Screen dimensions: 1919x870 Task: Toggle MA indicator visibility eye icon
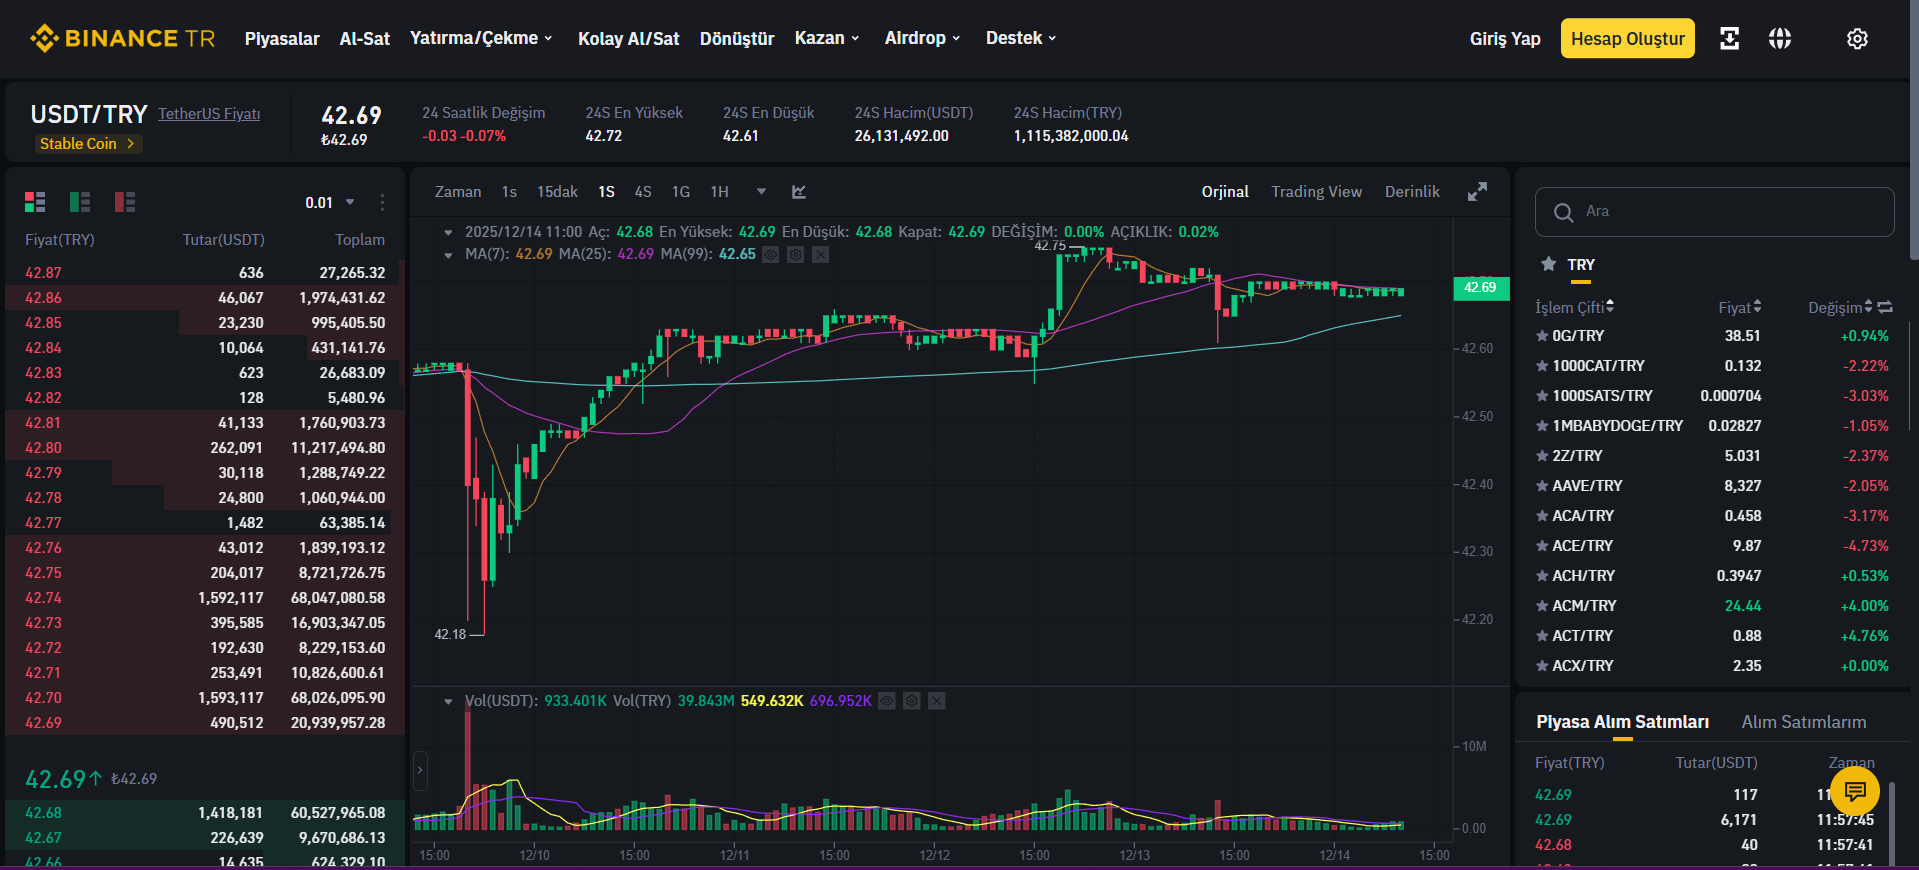(x=771, y=255)
